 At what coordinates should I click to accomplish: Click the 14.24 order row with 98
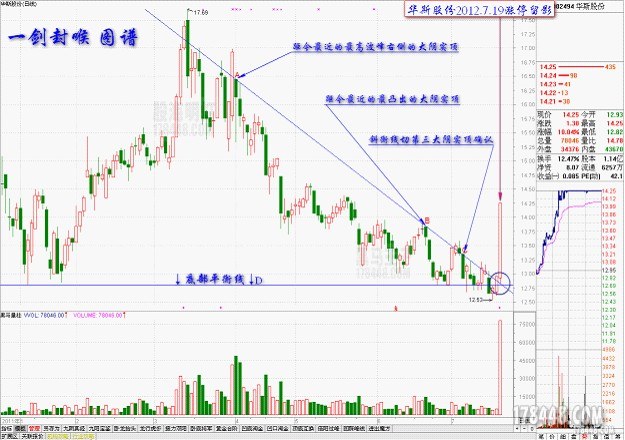coord(558,75)
